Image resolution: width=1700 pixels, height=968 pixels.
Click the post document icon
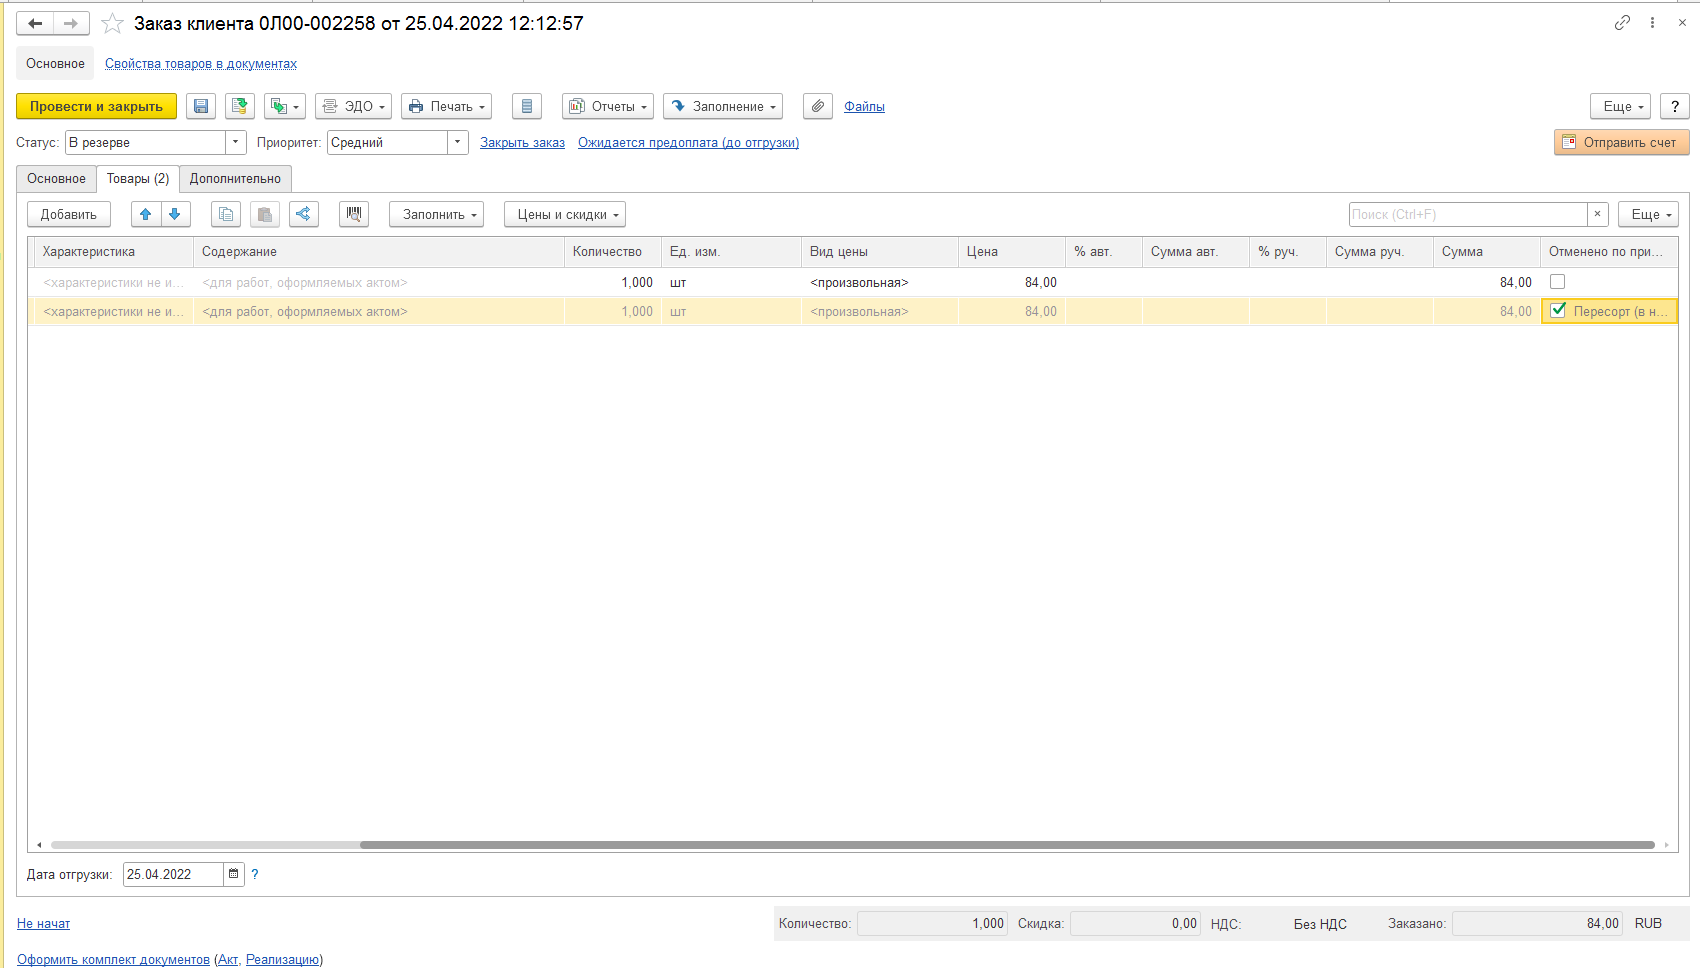(239, 107)
